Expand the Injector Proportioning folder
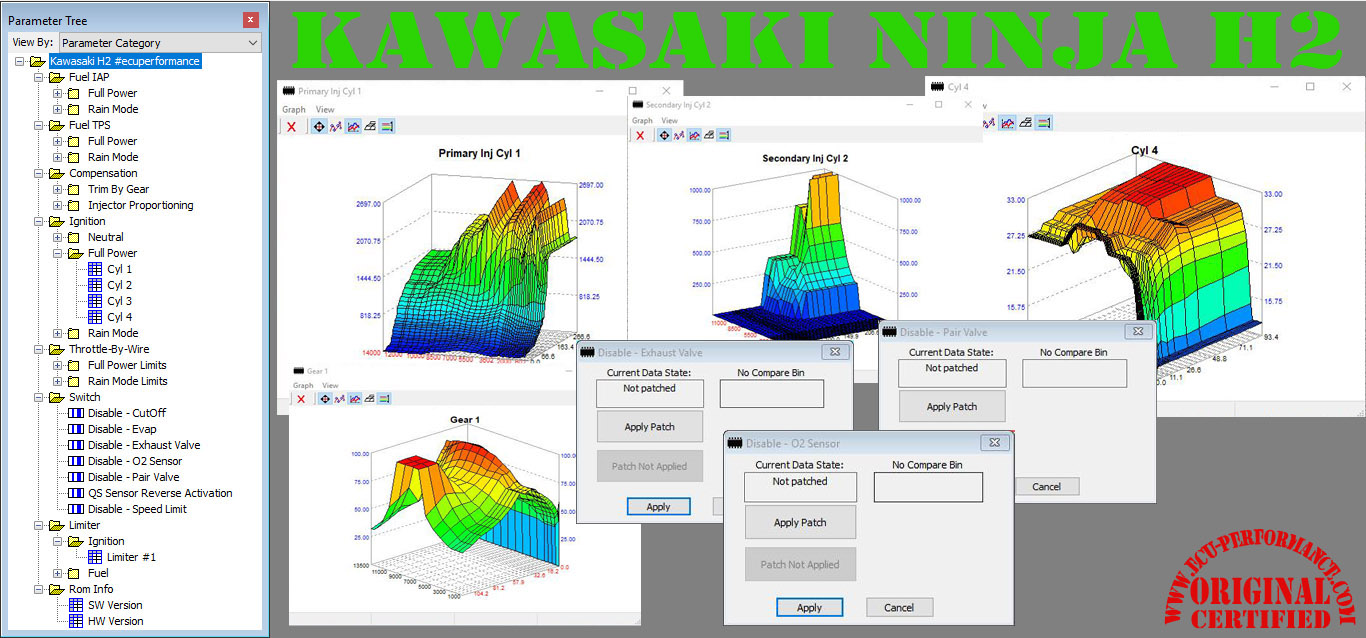1366x638 pixels. [x=58, y=205]
